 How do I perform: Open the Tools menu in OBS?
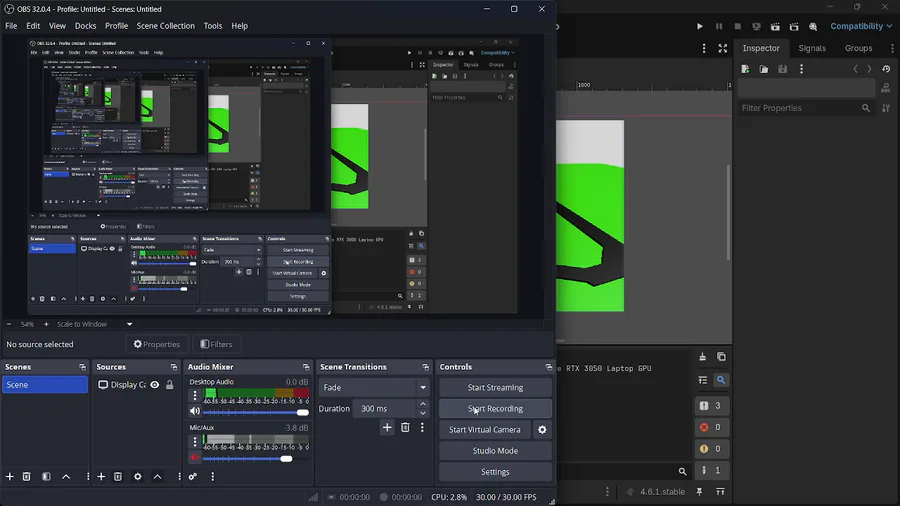tap(212, 26)
